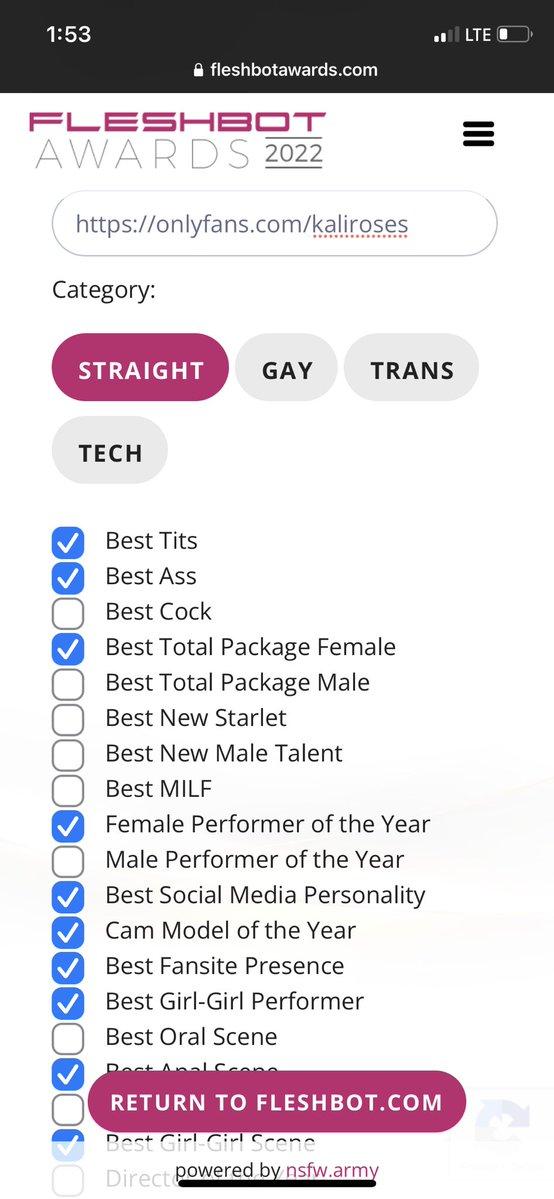Click the Return to Fleshbot.com button
Screen dimensions: 554x1199
click(x=276, y=1102)
